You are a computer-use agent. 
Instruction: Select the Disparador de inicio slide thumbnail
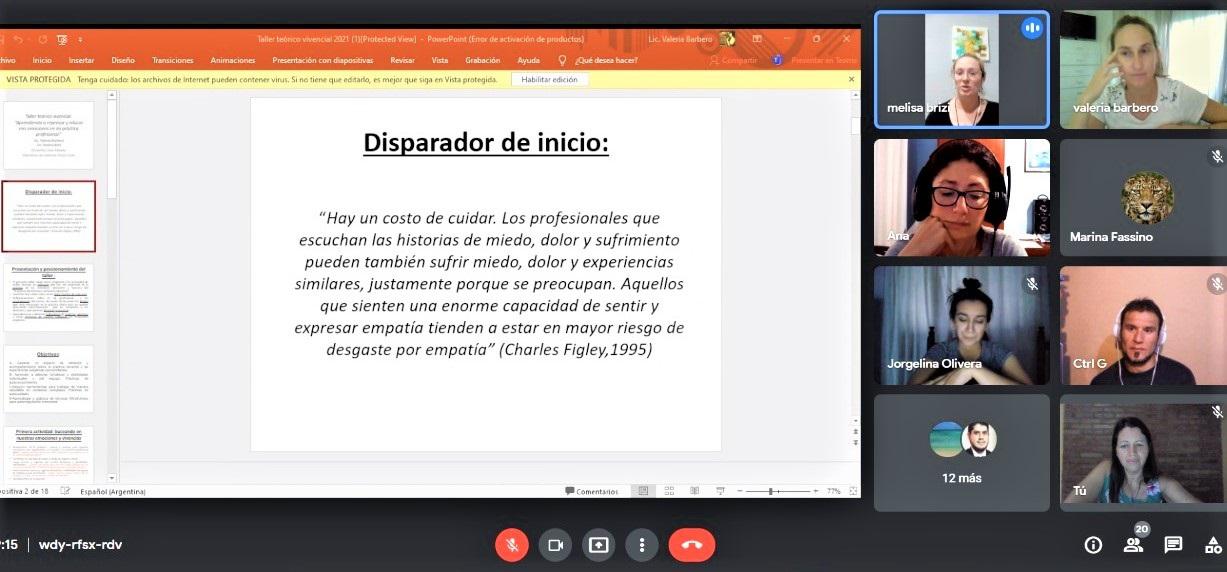48,216
